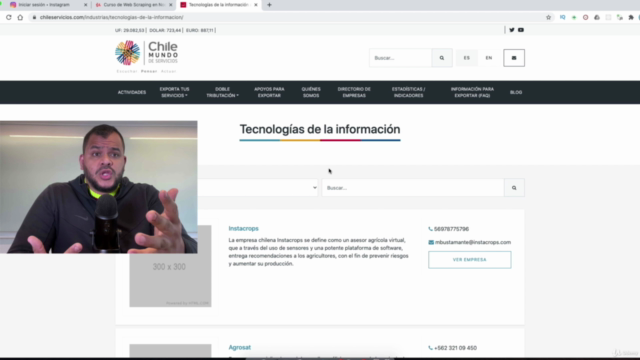The width and height of the screenshot is (640, 360).
Task: Open the Blog menu item
Action: point(516,92)
